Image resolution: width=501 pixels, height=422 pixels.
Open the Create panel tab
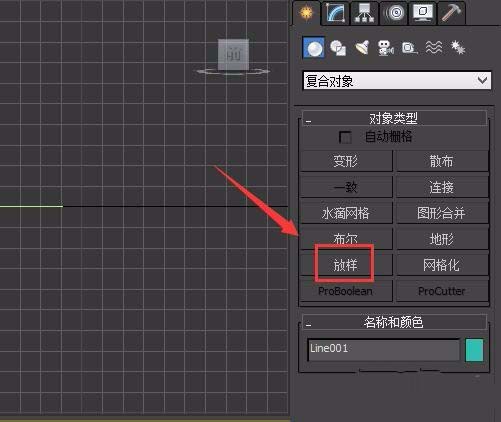tap(306, 13)
